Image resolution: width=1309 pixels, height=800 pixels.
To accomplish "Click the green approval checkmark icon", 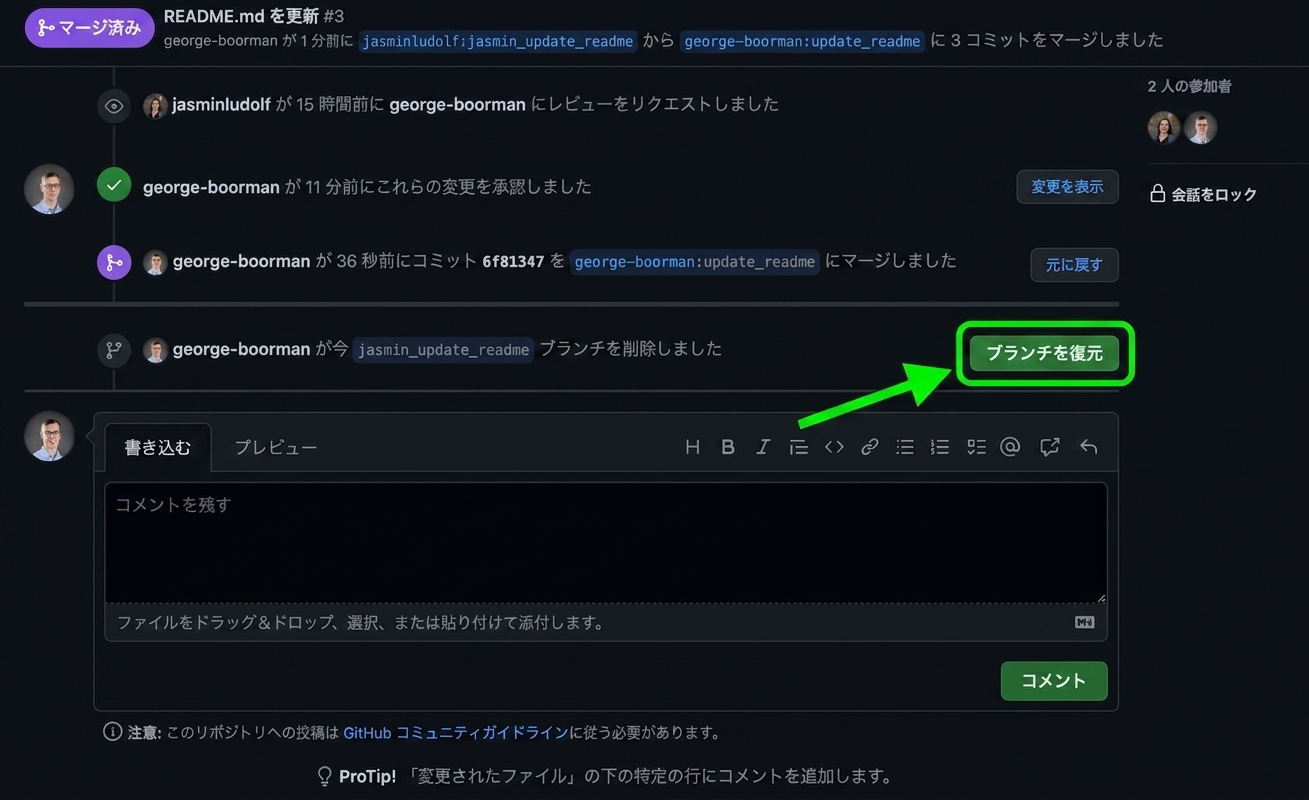I will point(114,185).
